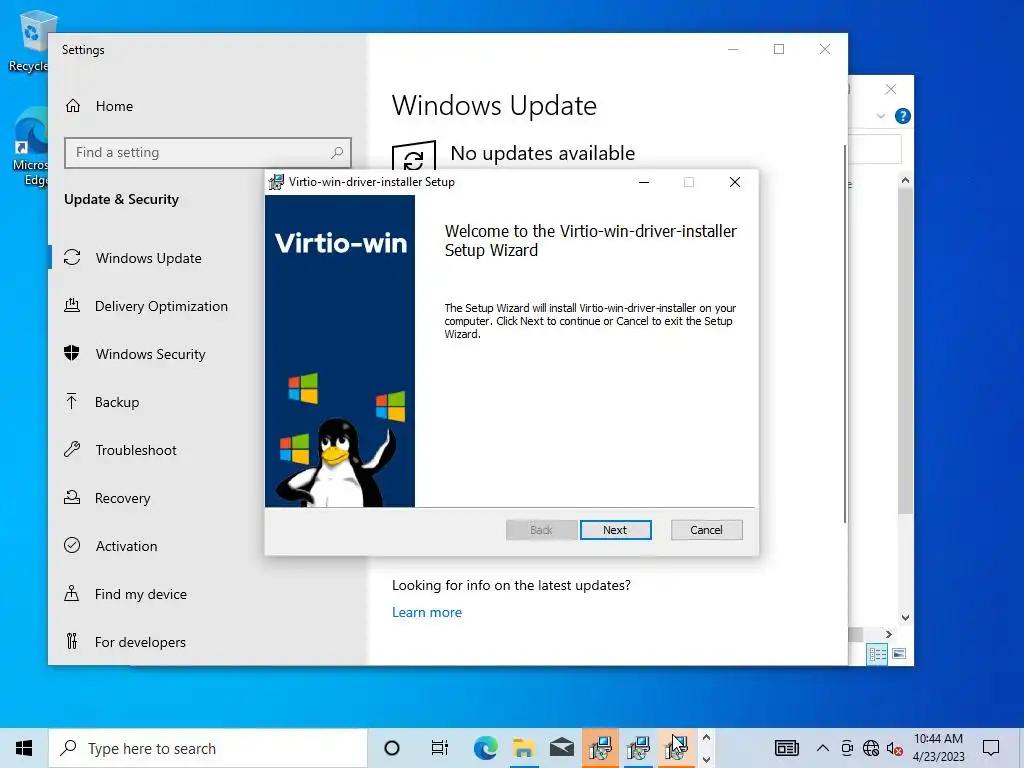Launch Microsoft Edge from the taskbar
Screen dimensions: 1024x768
click(485, 748)
